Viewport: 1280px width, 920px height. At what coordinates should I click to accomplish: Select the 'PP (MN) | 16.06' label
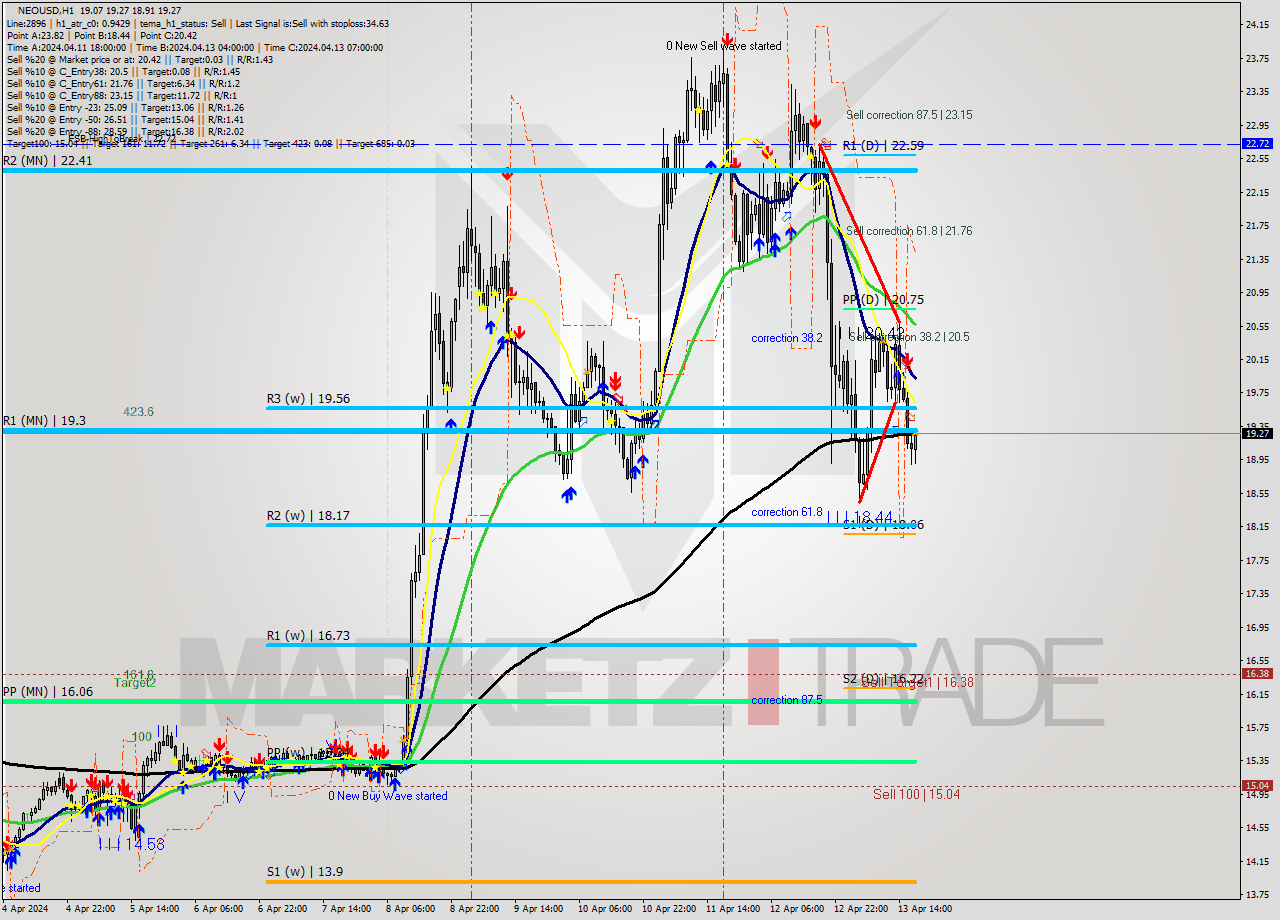point(47,691)
